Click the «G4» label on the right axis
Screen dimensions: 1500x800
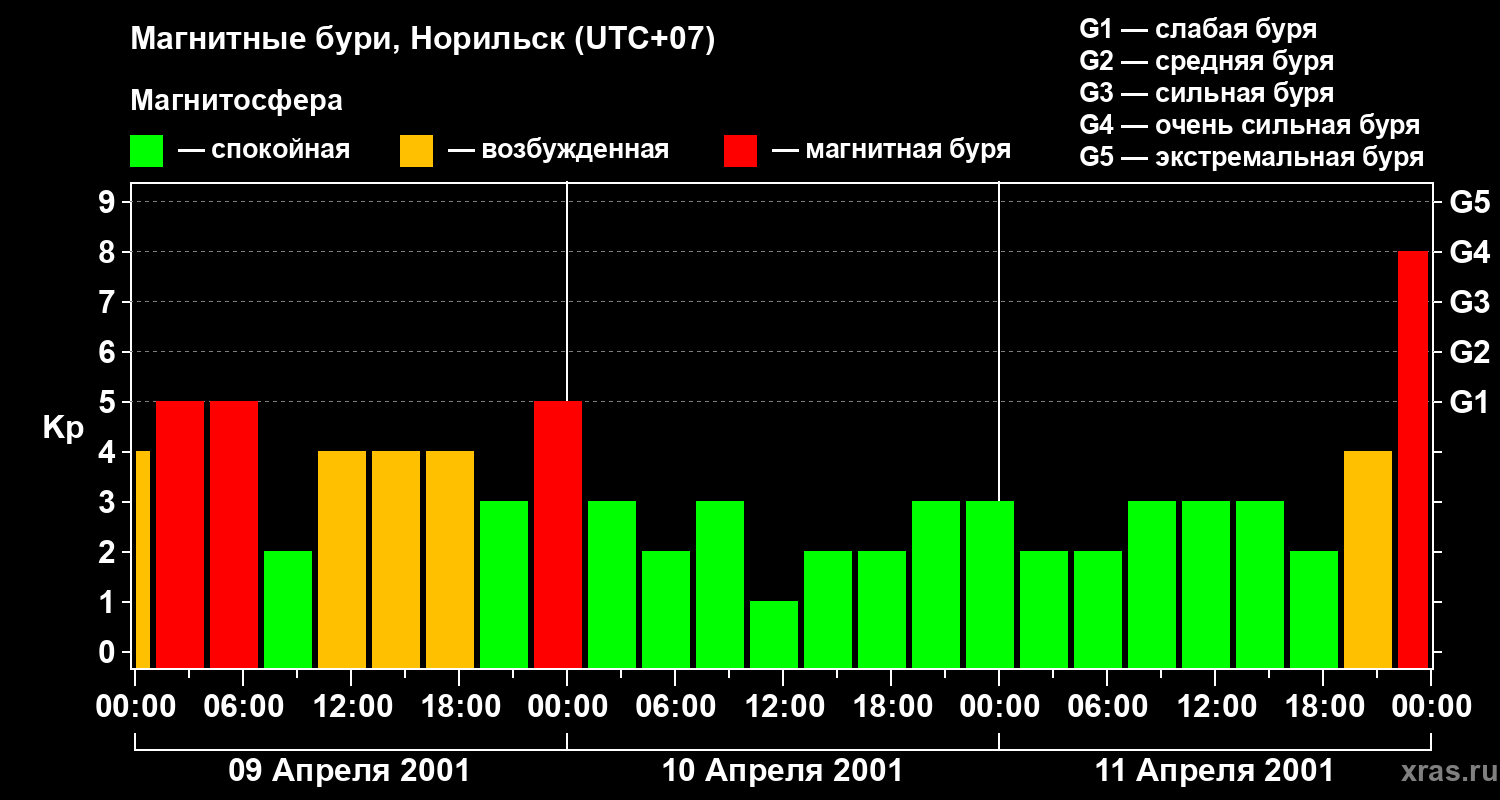click(1469, 253)
